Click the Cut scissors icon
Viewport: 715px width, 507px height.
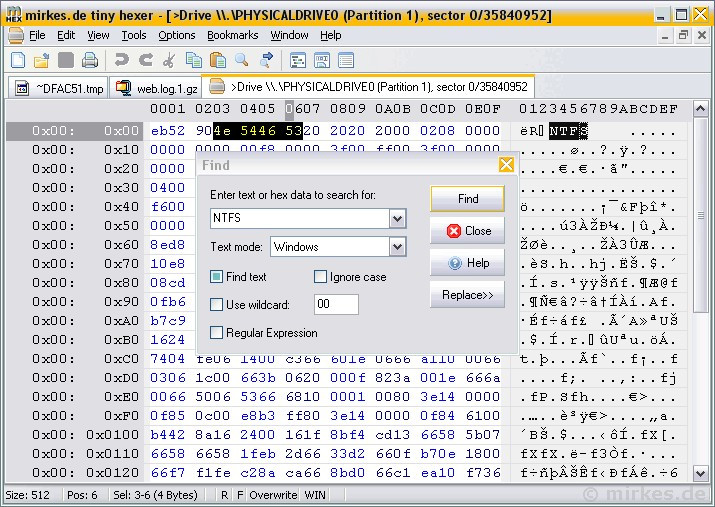(169, 61)
